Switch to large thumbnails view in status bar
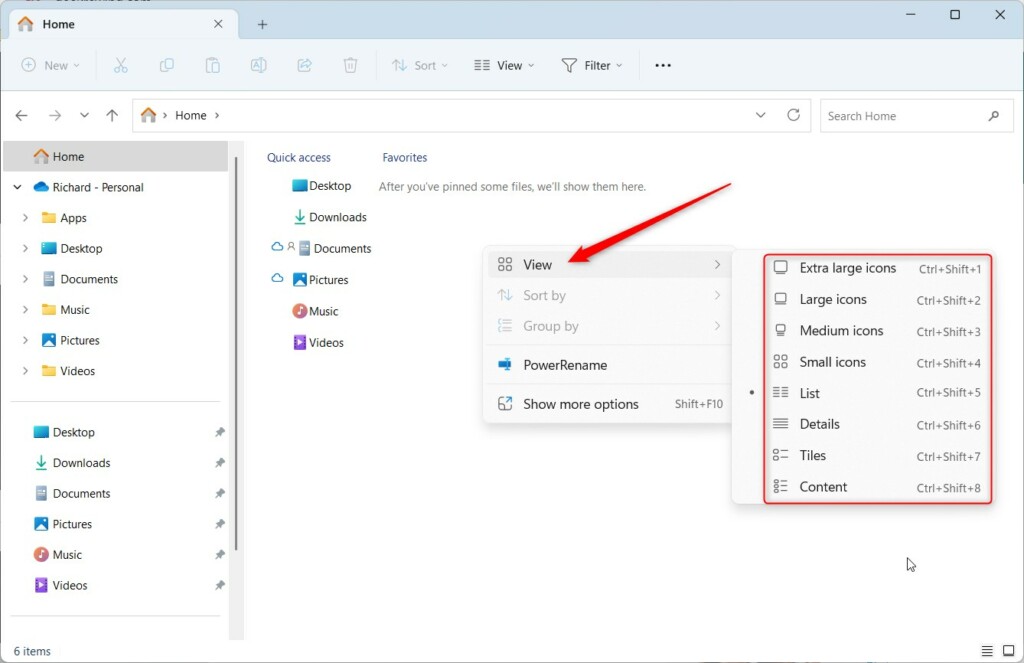The image size is (1024, 663). pos(1008,651)
